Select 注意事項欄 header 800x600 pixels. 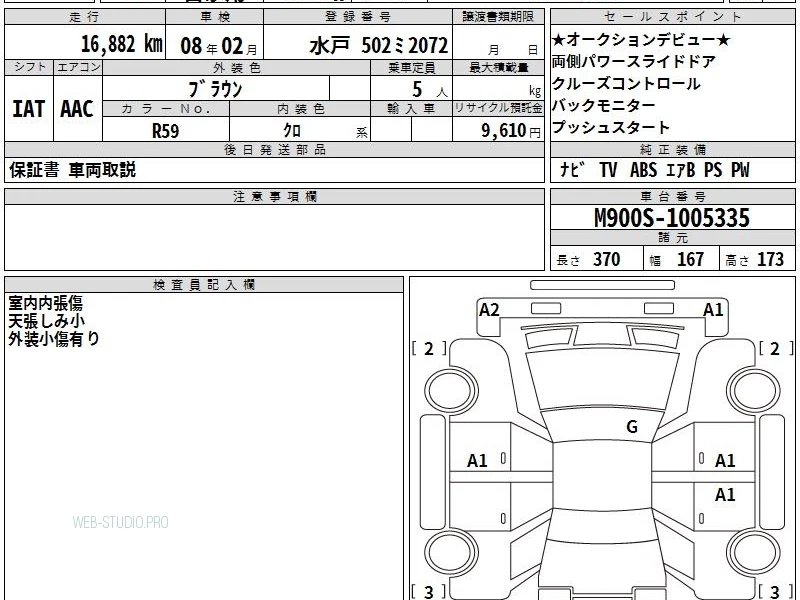(274, 196)
